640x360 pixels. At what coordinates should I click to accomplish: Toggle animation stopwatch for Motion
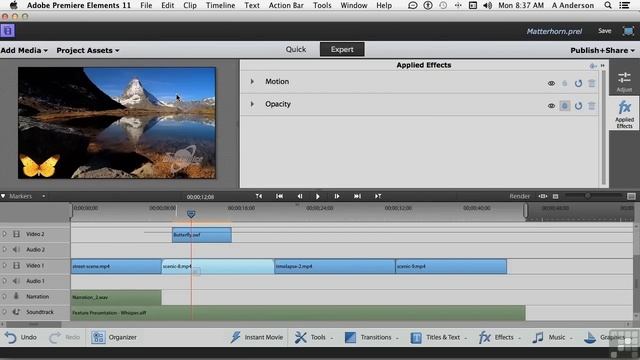(x=564, y=83)
